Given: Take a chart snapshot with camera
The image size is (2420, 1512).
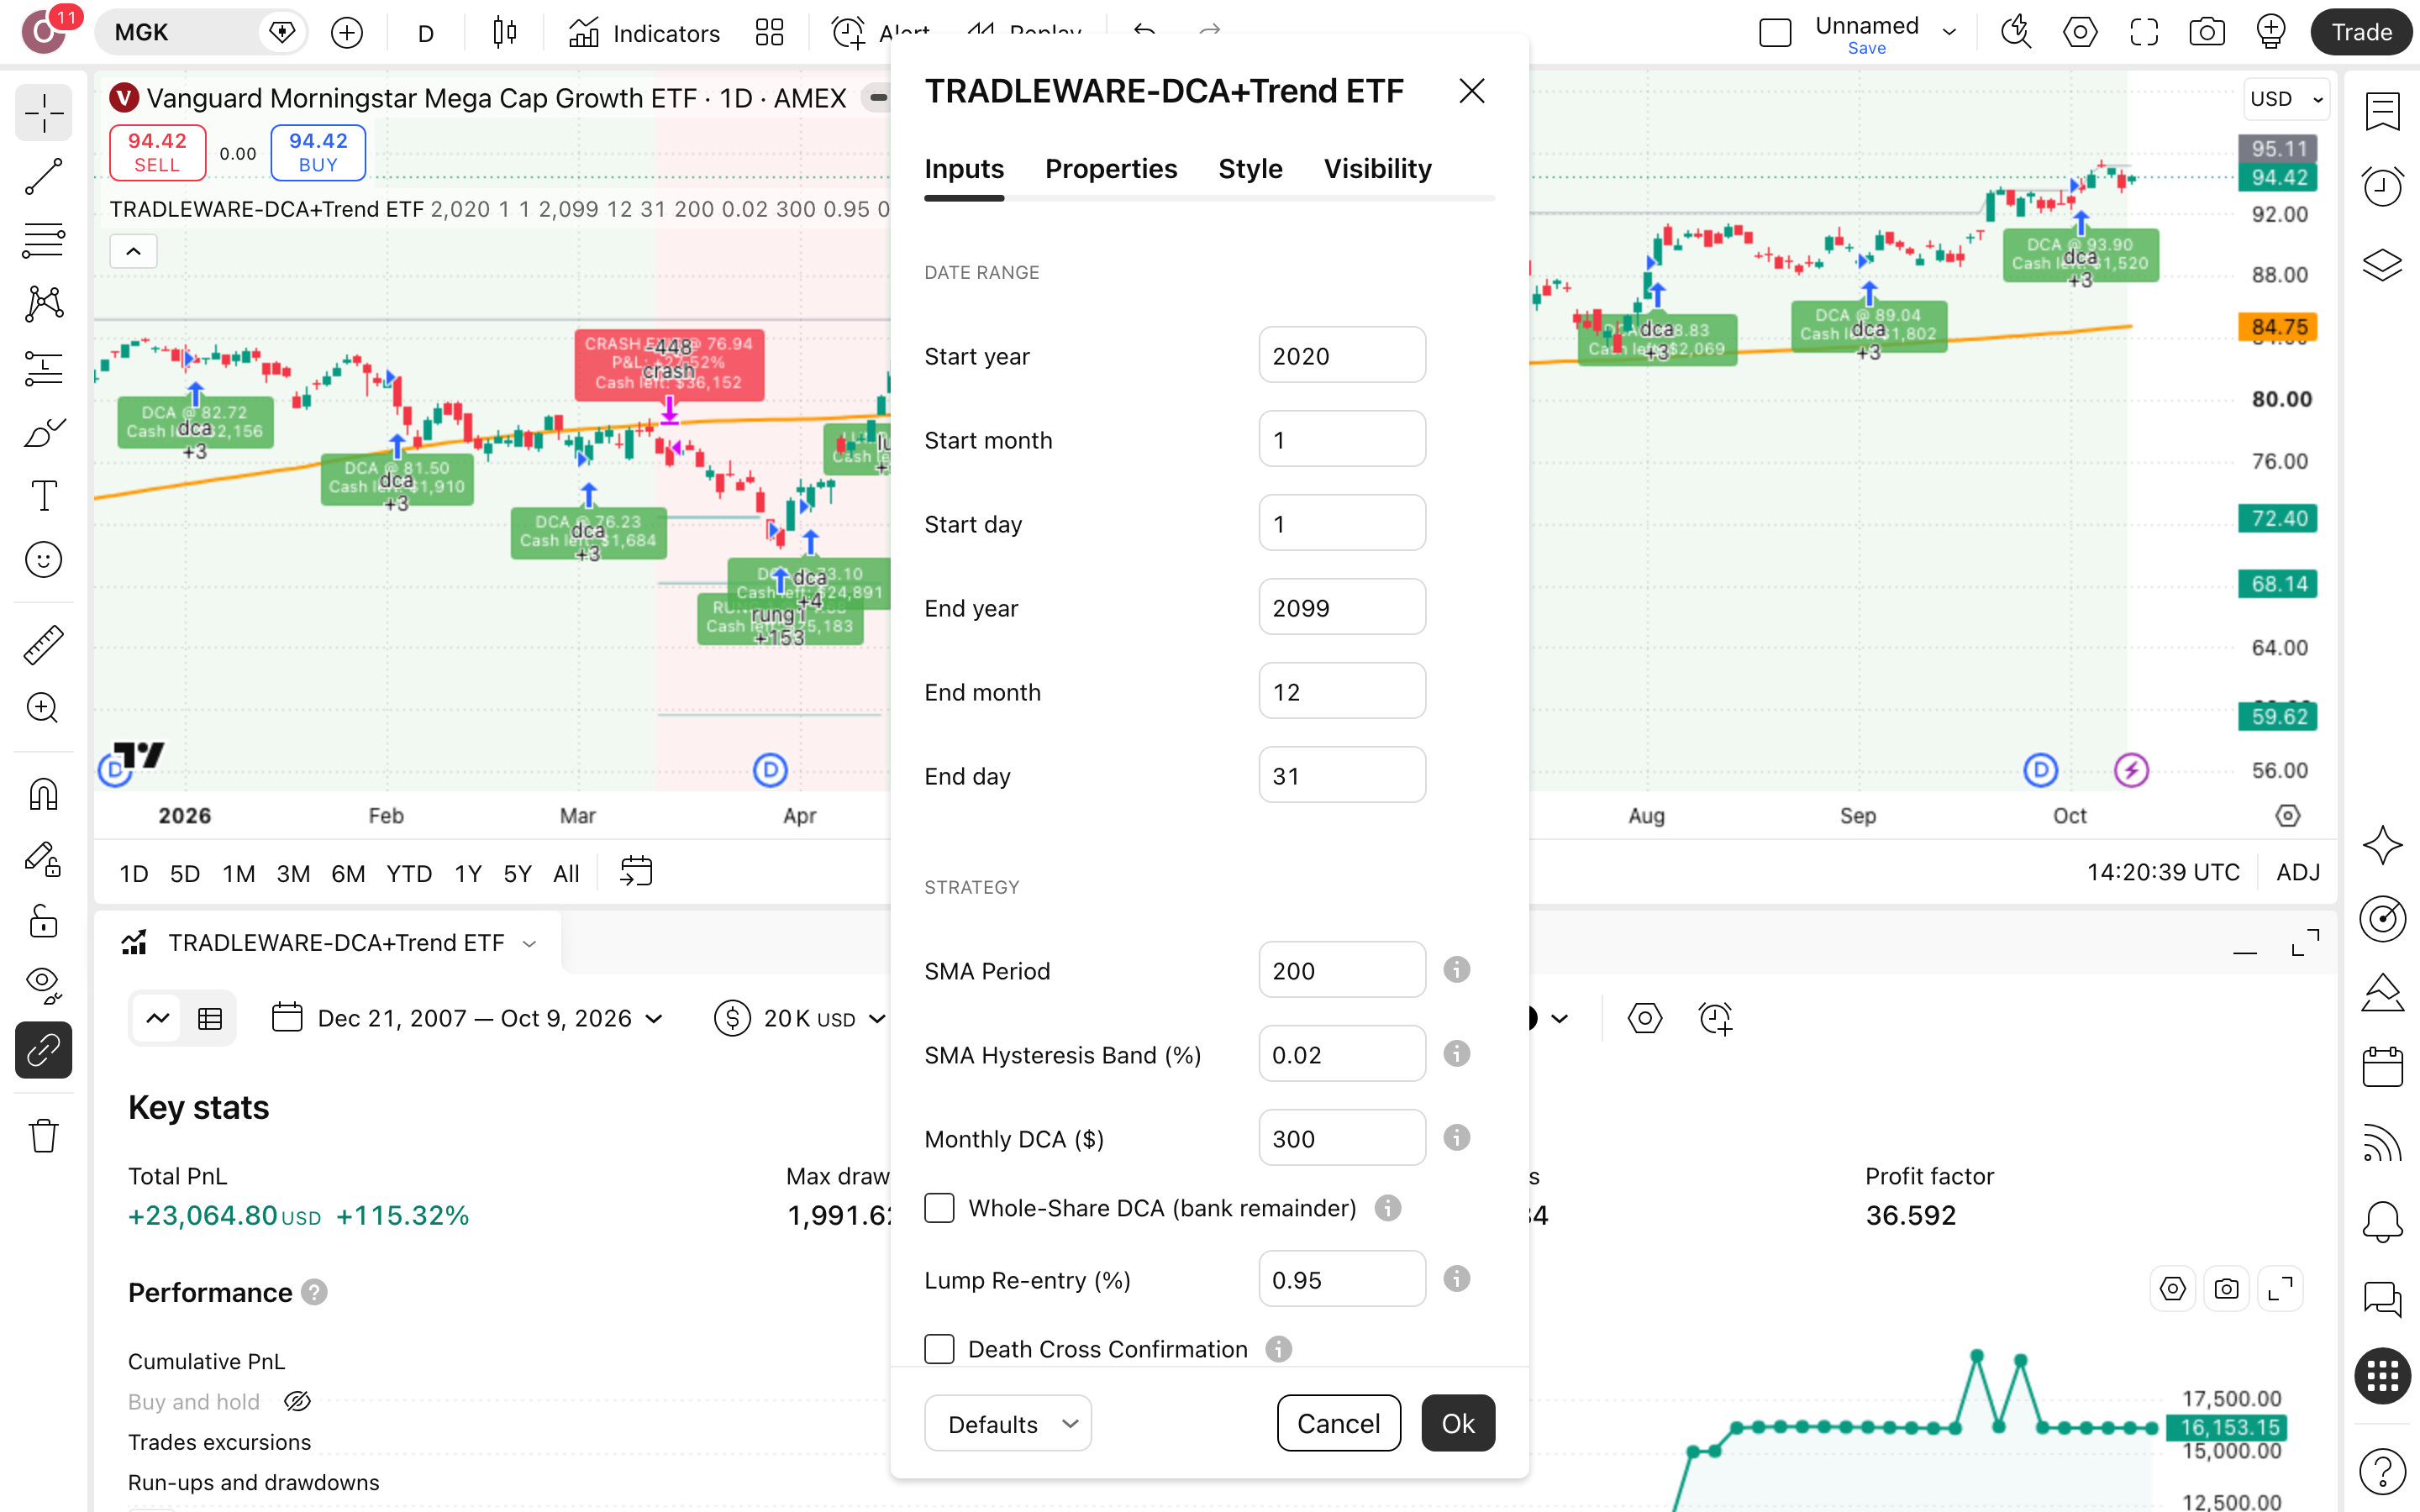Looking at the screenshot, I should pos(2206,33).
